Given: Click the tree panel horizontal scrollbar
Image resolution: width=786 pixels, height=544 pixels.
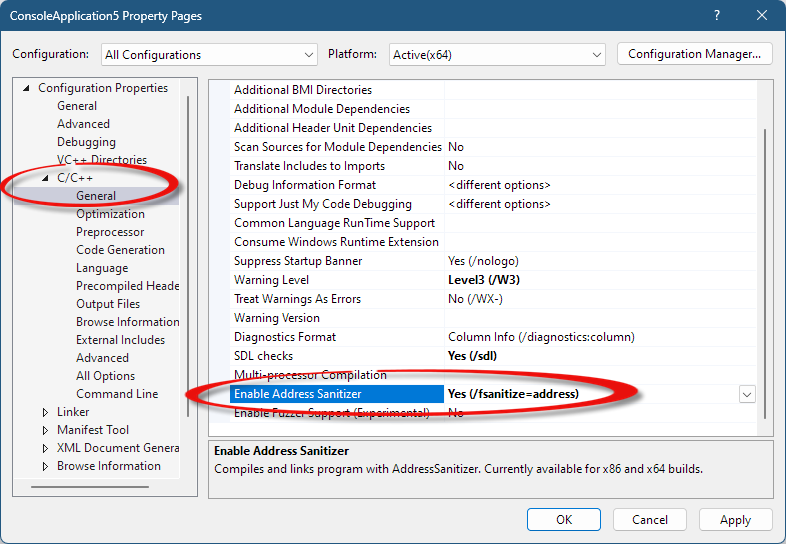Looking at the screenshot, I should (x=90, y=486).
